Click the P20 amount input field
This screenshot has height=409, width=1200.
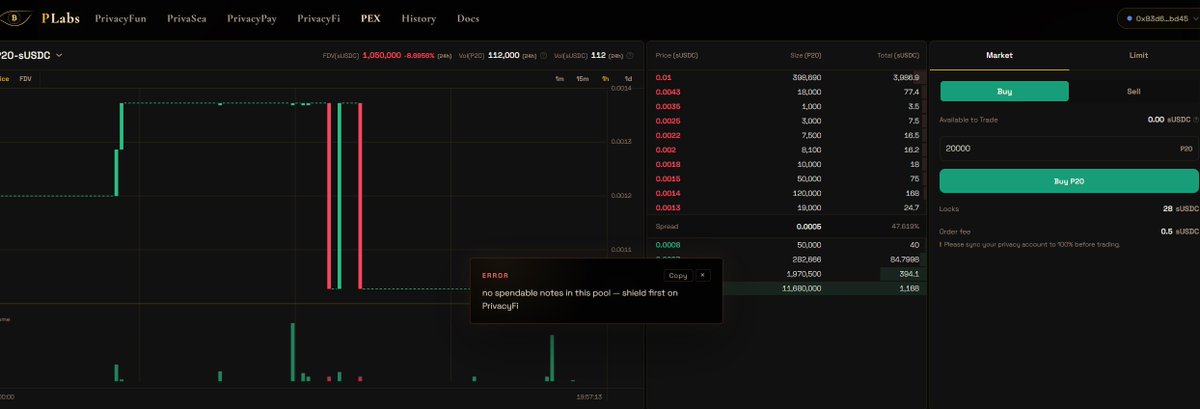pos(1068,148)
